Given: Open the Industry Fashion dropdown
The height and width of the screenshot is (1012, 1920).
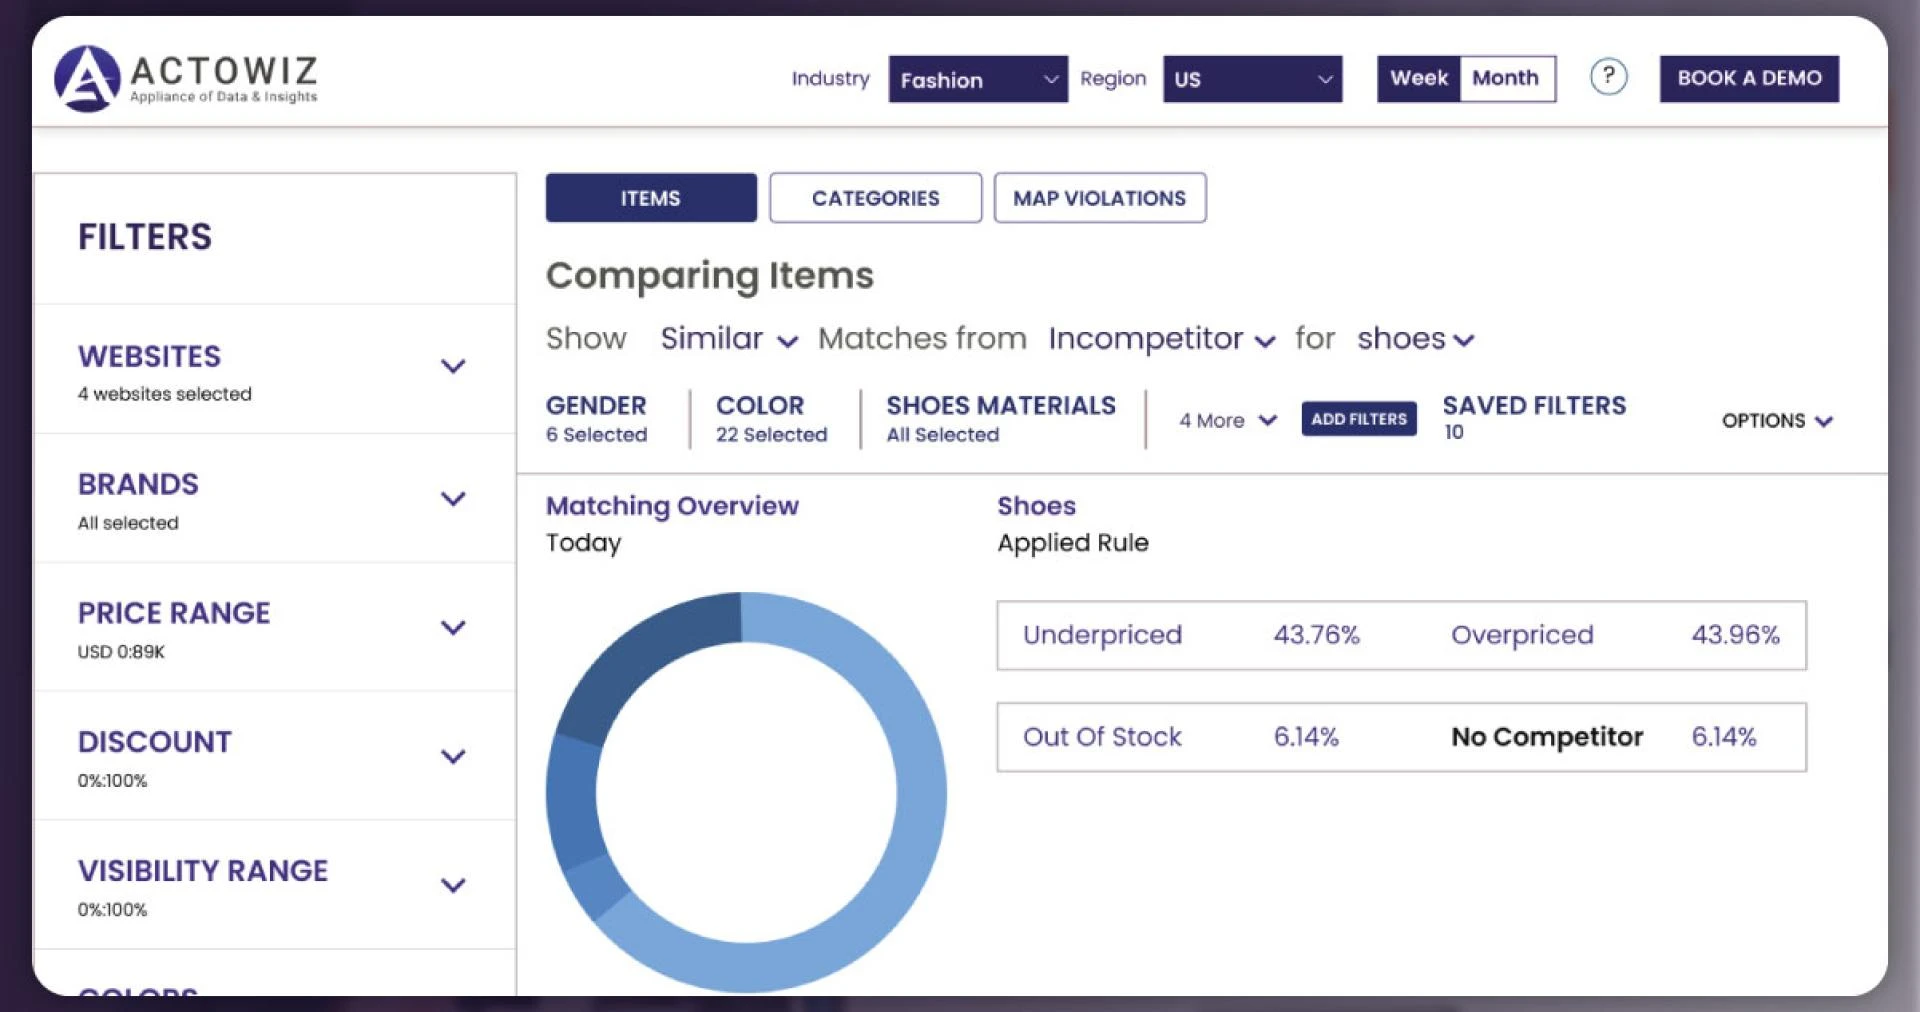Looking at the screenshot, I should (977, 79).
